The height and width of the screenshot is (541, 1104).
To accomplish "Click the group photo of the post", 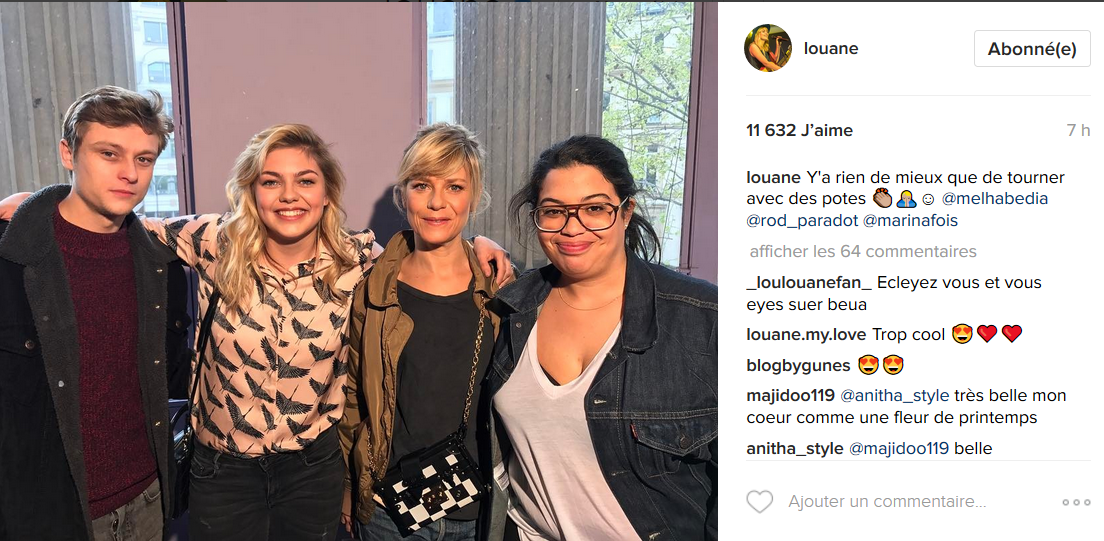I will pyautogui.click(x=358, y=271).
